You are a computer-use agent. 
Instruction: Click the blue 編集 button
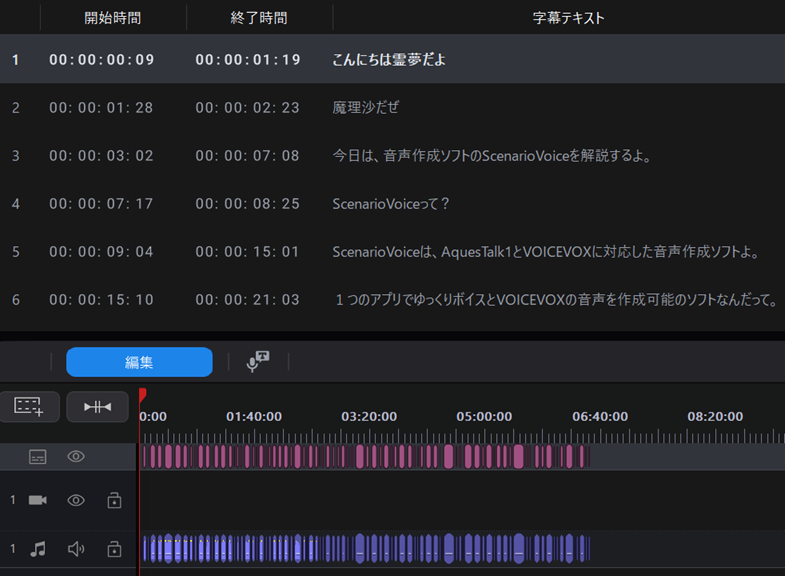[x=139, y=362]
